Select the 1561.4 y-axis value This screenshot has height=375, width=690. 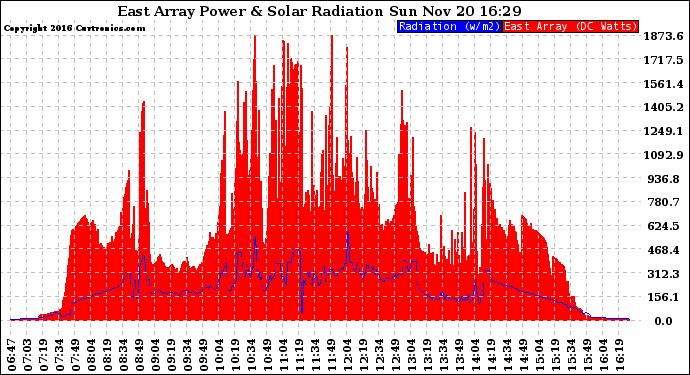pyautogui.click(x=663, y=84)
